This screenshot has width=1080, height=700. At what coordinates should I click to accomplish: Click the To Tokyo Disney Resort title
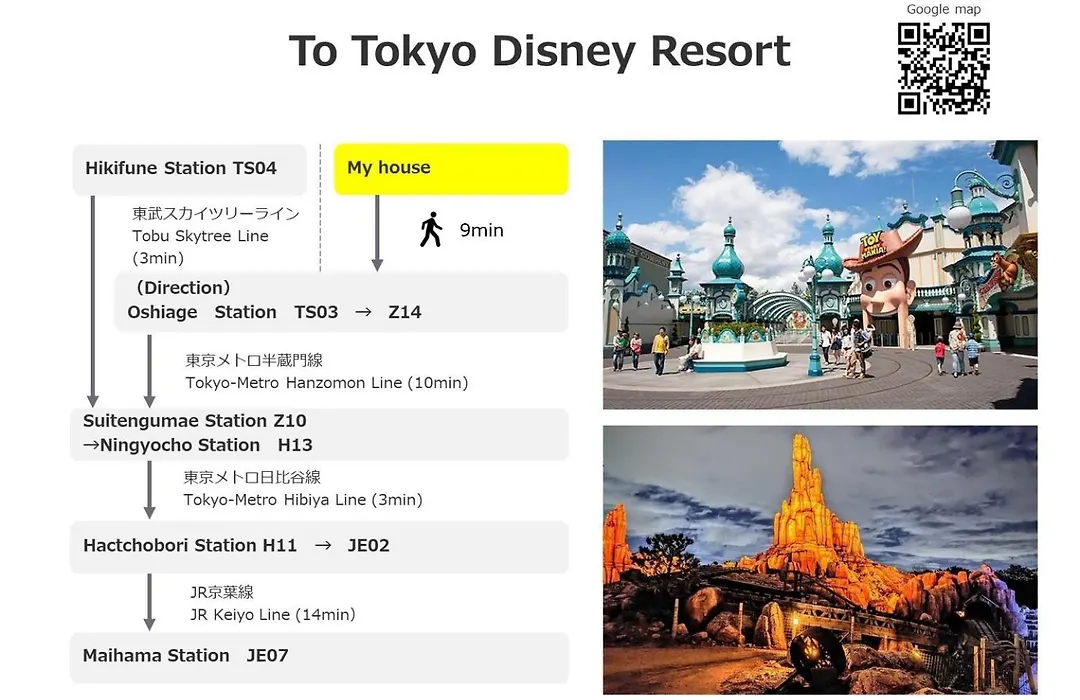click(539, 51)
